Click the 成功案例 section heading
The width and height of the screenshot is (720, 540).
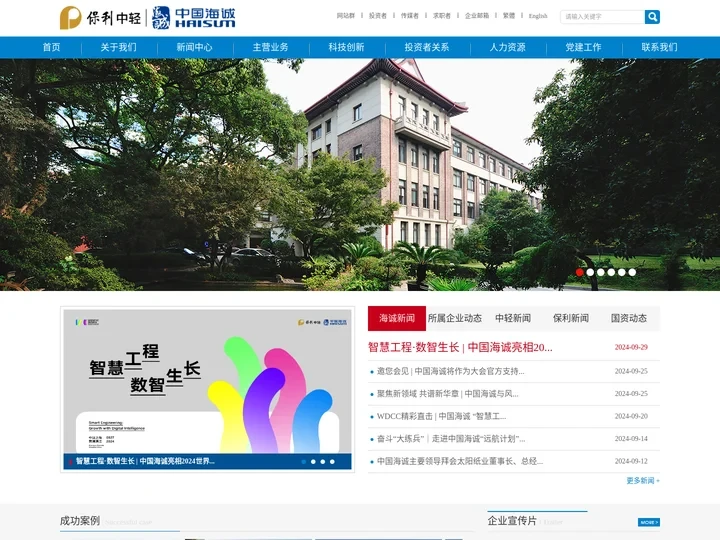pyautogui.click(x=80, y=521)
